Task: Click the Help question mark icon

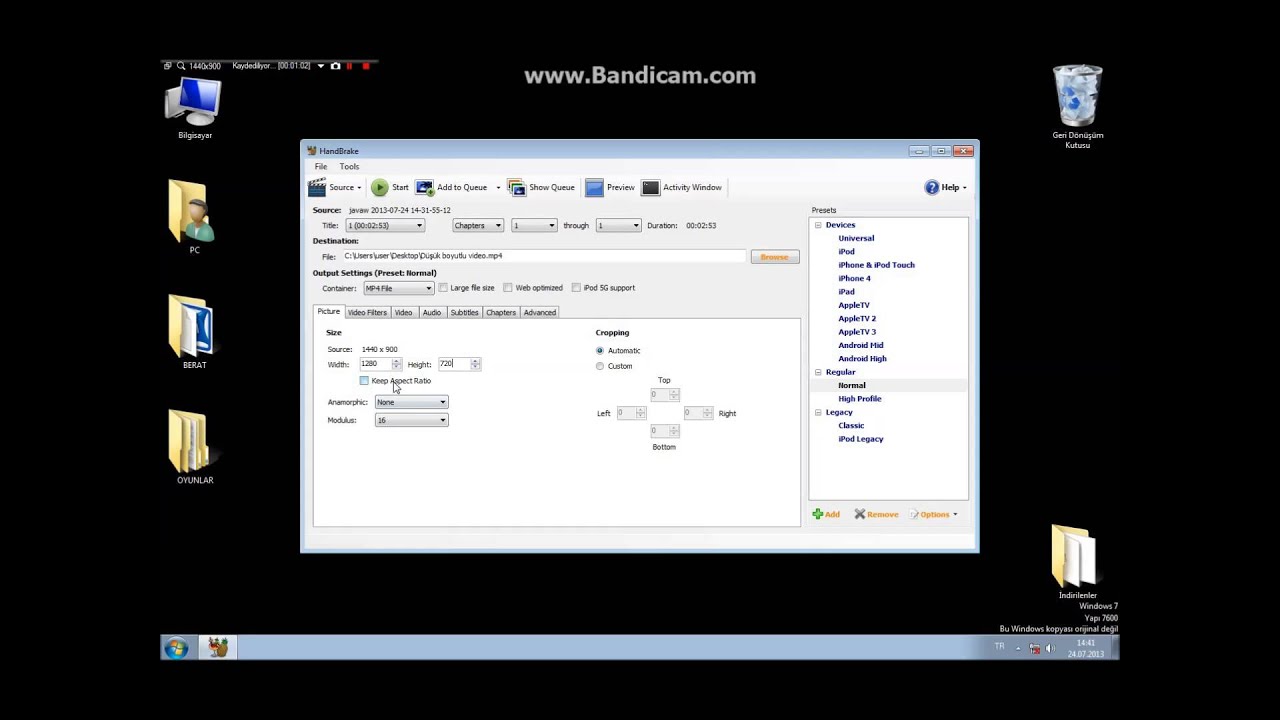Action: (x=932, y=187)
